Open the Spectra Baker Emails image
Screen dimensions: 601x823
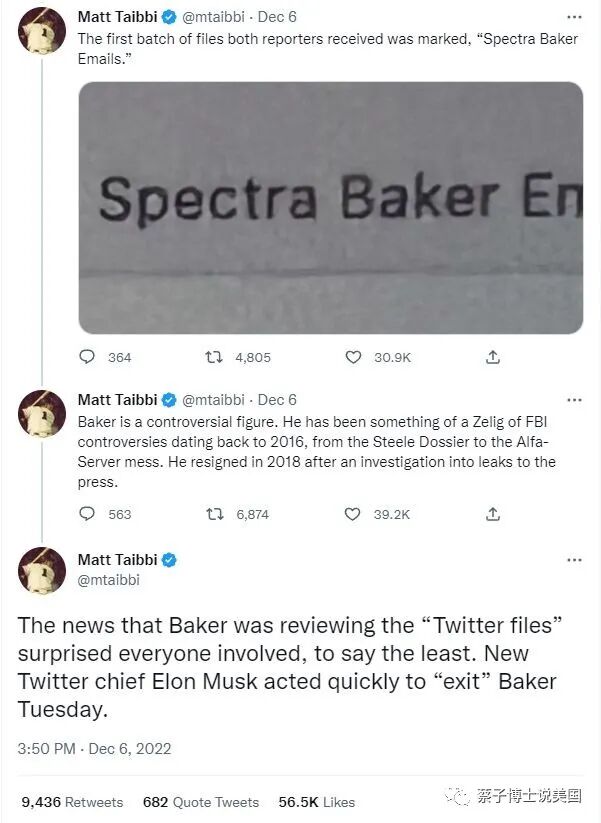(x=330, y=207)
